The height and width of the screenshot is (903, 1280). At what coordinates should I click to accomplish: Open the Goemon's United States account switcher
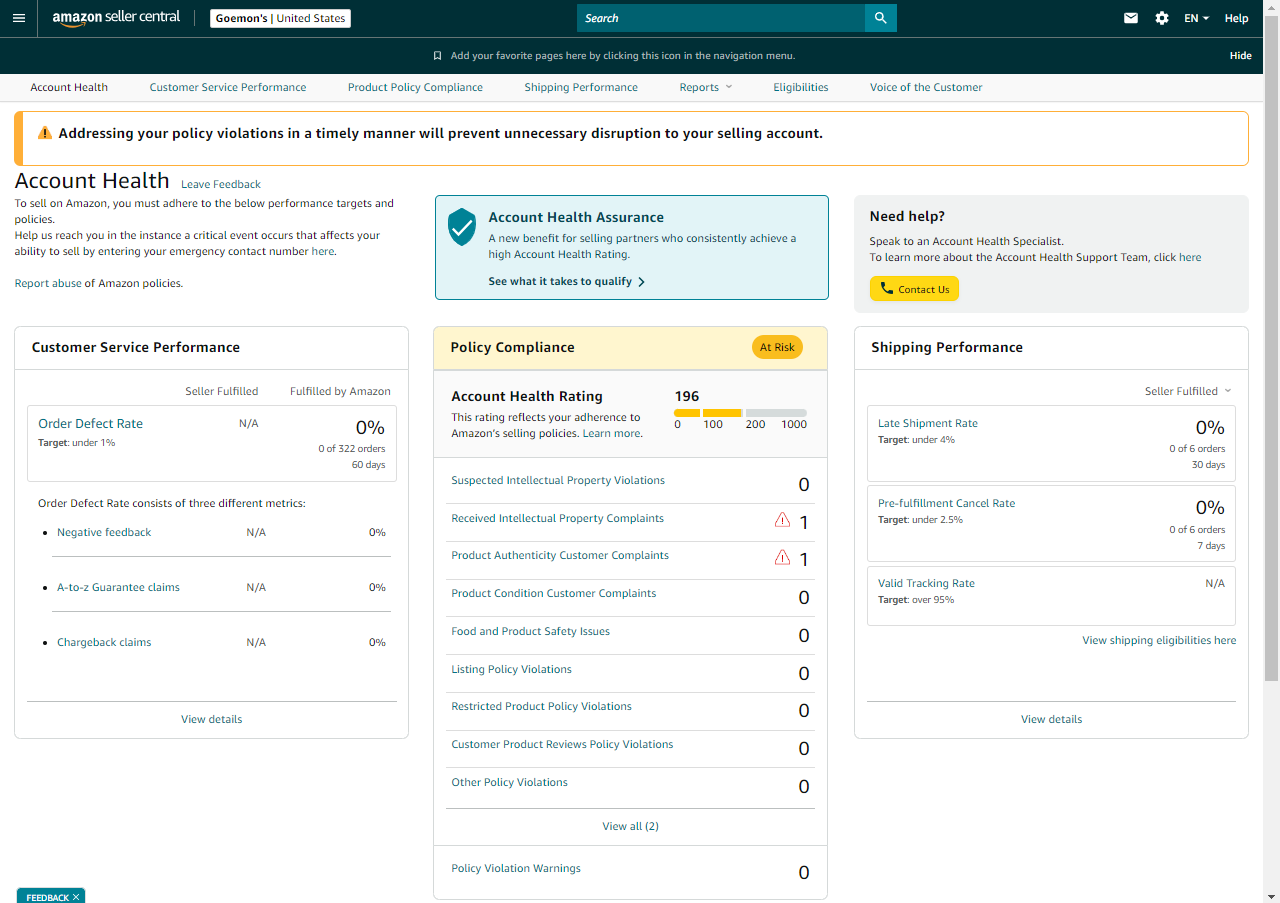coord(281,18)
